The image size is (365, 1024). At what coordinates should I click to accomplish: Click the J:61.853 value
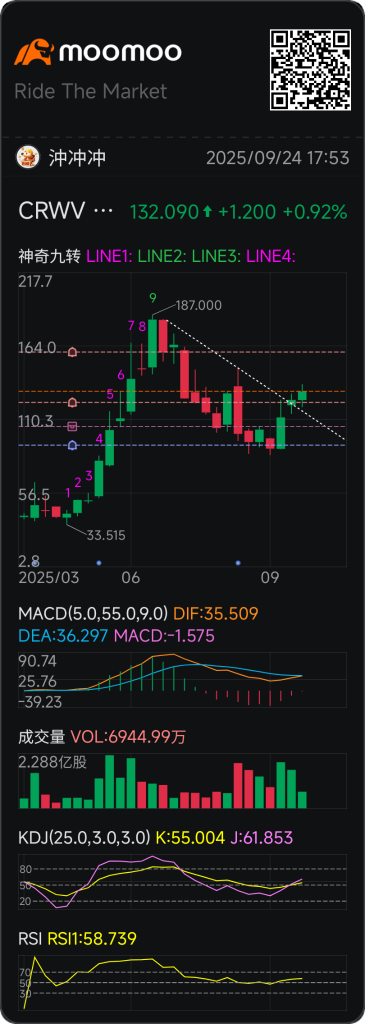(x=261, y=837)
